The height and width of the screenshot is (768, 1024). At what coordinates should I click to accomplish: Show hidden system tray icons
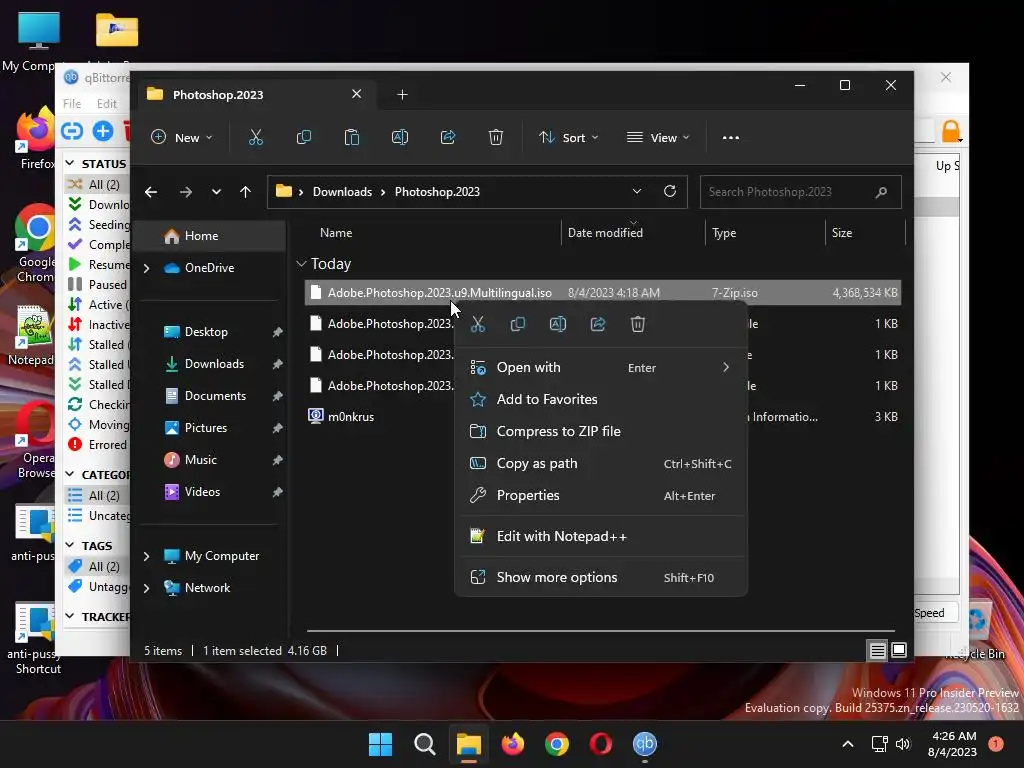click(x=848, y=744)
